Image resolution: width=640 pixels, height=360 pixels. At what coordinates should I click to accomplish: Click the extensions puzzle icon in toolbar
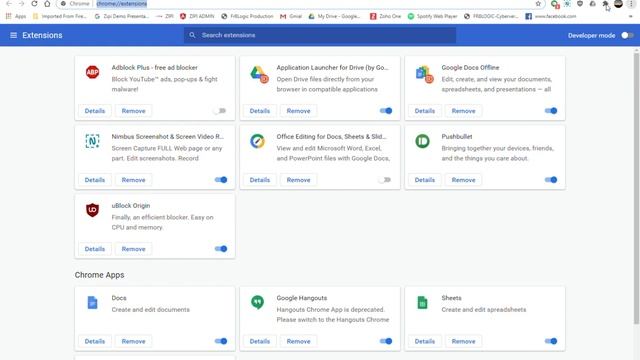pyautogui.click(x=605, y=4)
